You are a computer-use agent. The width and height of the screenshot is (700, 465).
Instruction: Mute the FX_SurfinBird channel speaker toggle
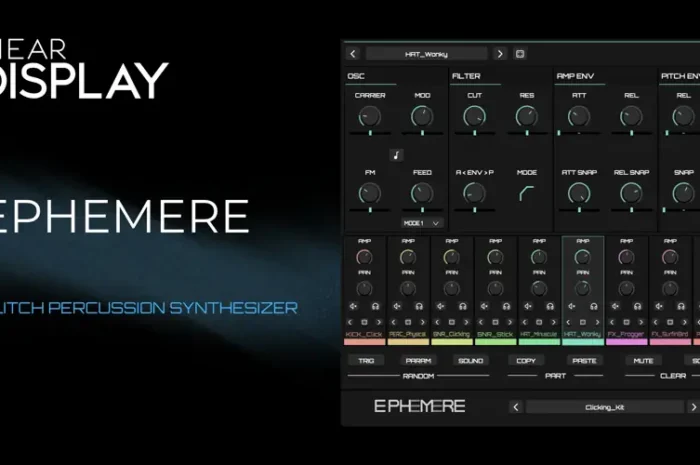pyautogui.click(x=659, y=306)
